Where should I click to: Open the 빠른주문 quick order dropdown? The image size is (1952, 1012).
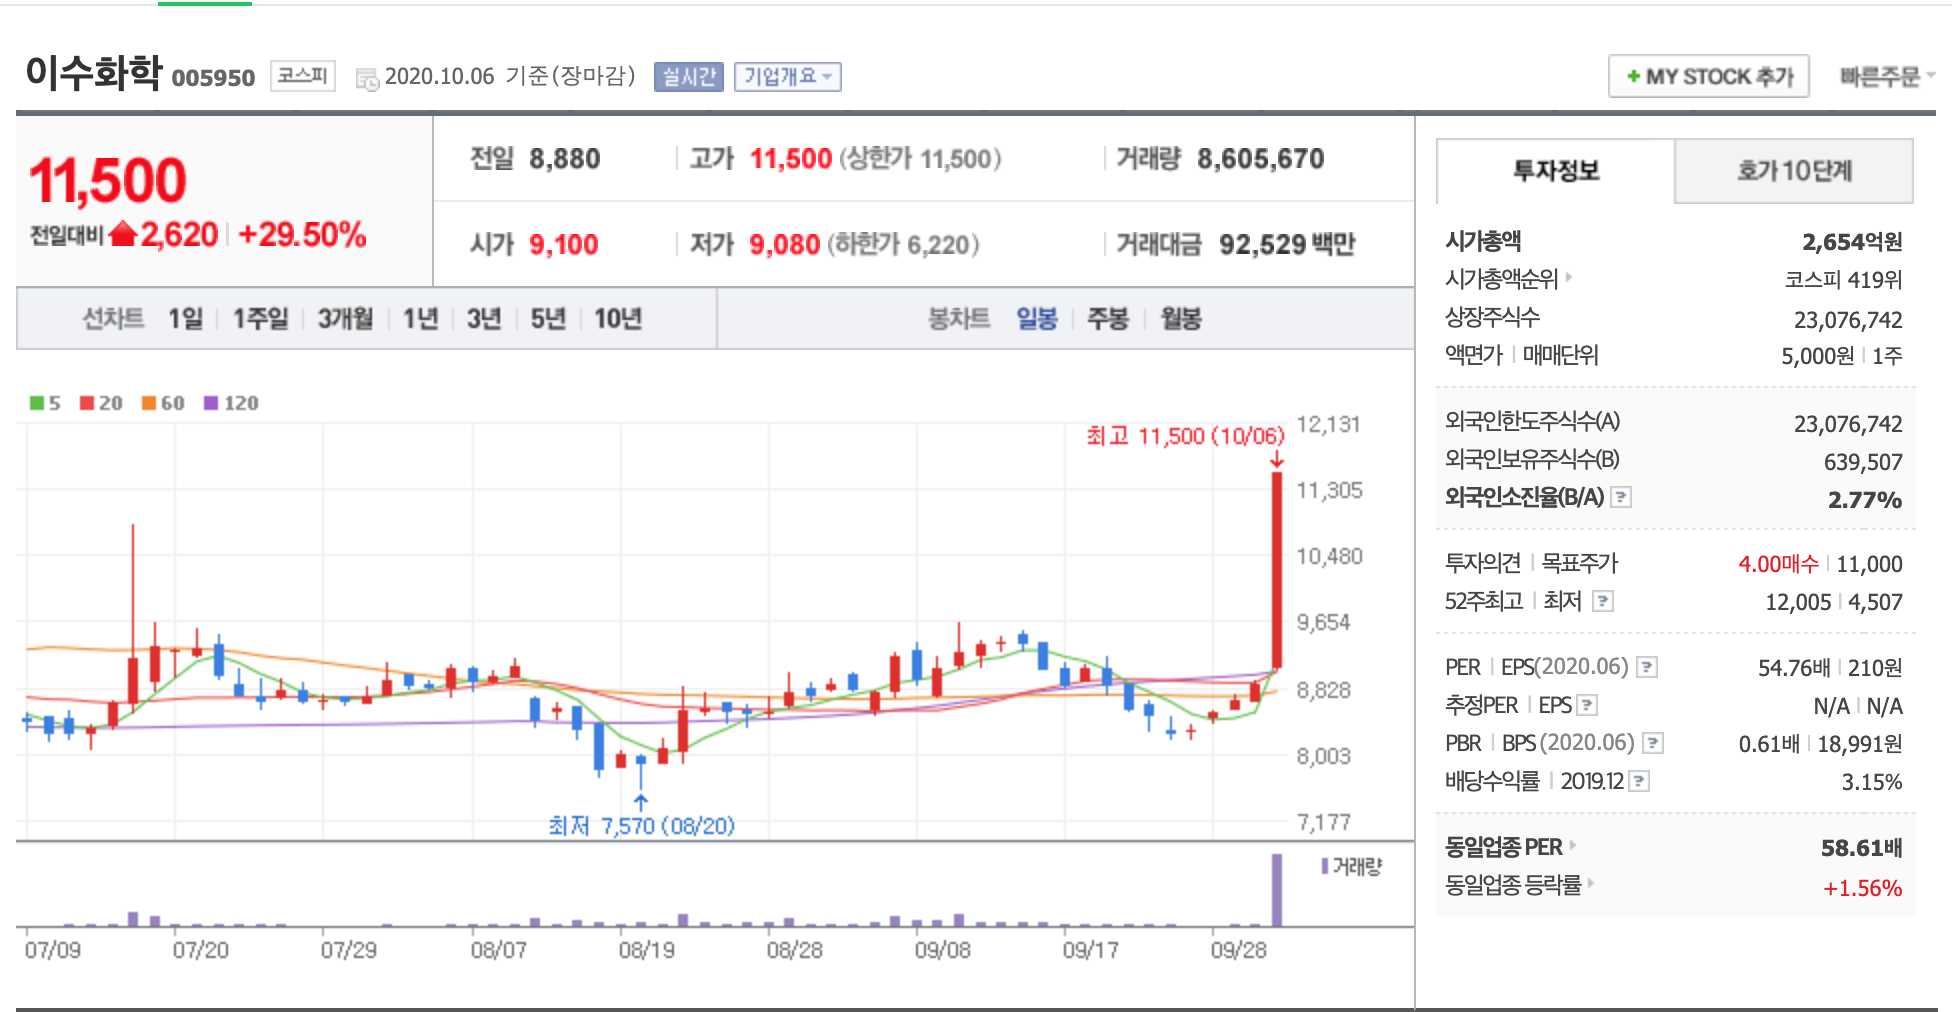(1887, 76)
